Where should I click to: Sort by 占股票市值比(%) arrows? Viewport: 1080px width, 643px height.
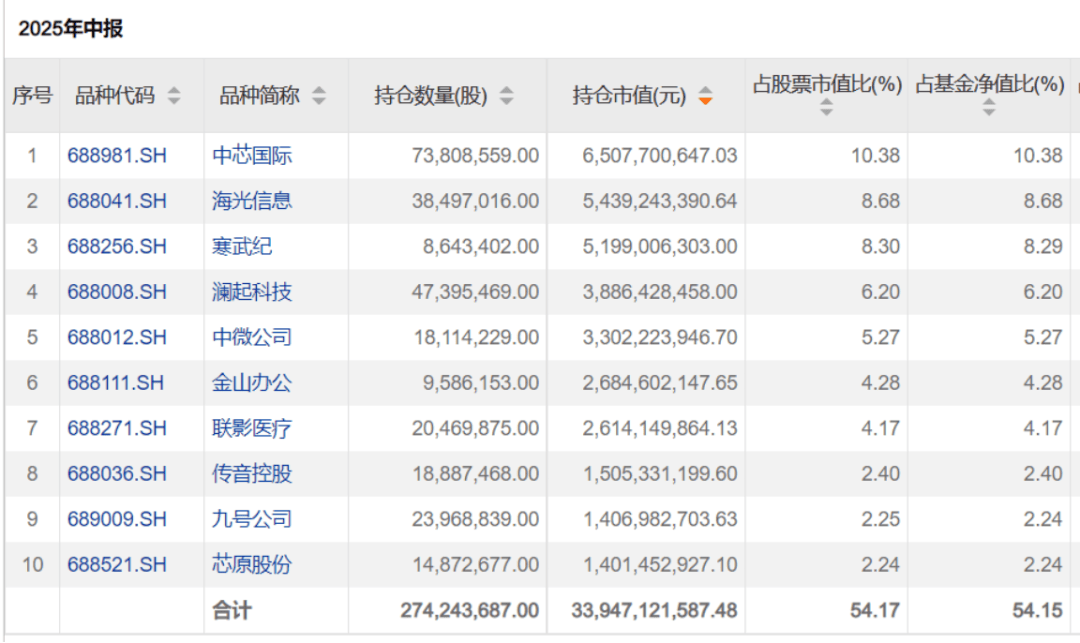coord(826,108)
